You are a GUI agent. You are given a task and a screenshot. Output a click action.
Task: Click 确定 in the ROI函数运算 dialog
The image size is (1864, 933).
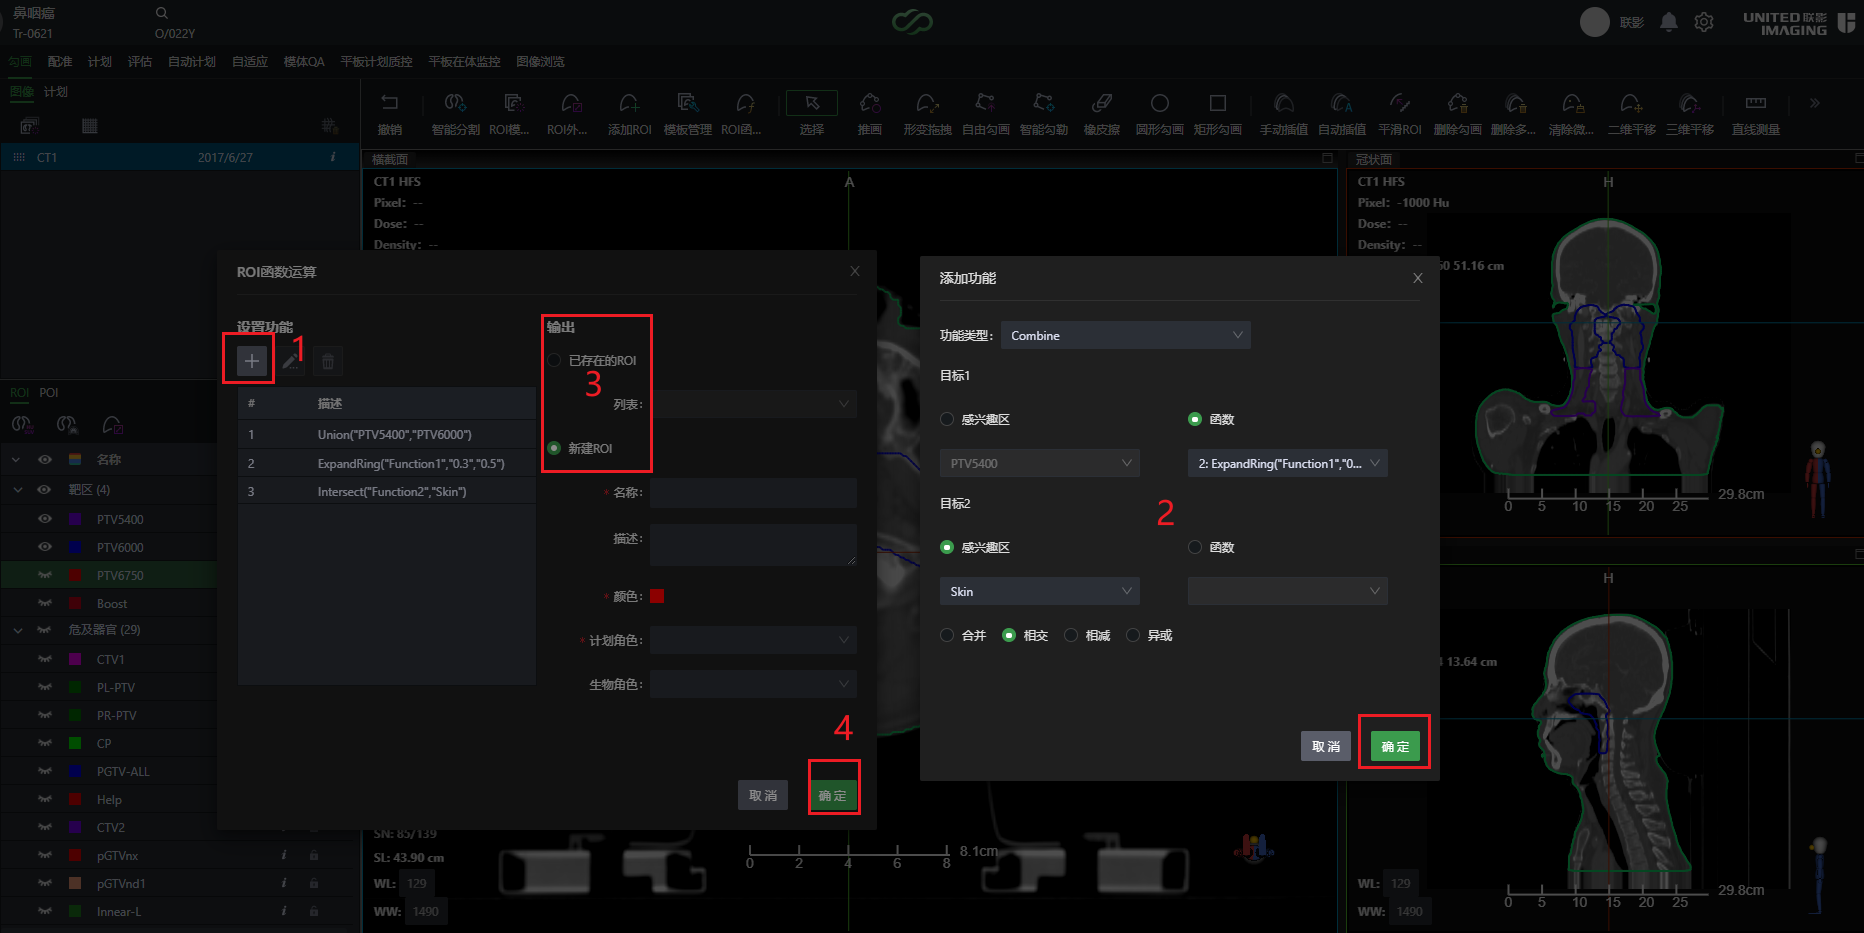click(833, 795)
